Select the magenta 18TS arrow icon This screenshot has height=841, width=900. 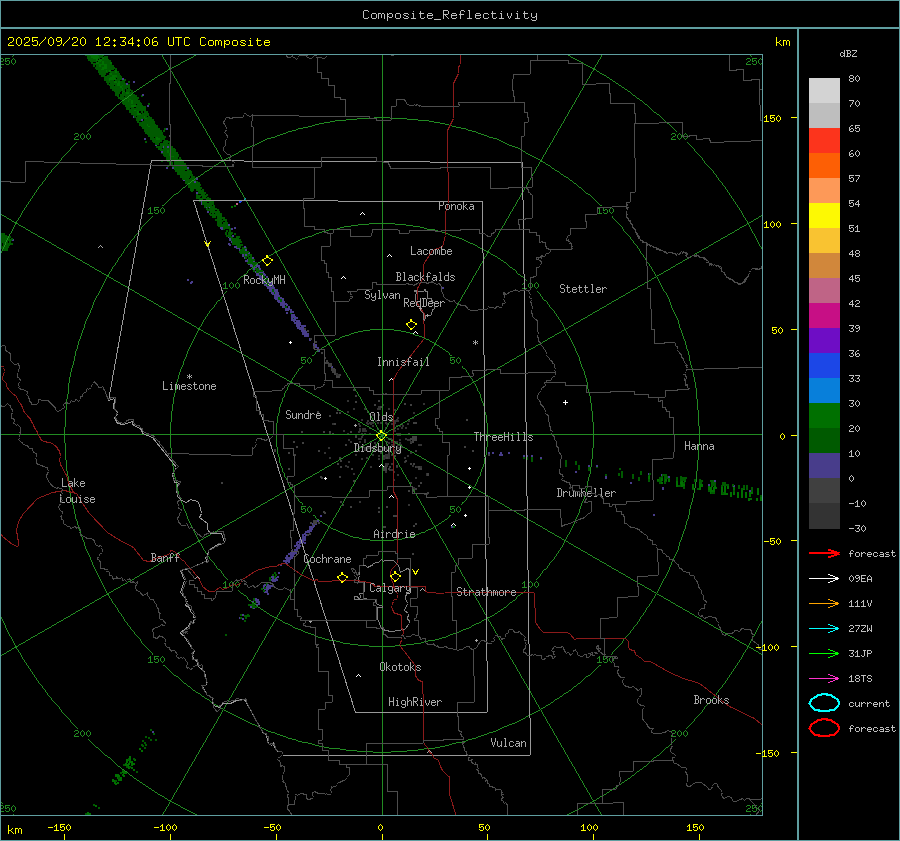point(824,678)
